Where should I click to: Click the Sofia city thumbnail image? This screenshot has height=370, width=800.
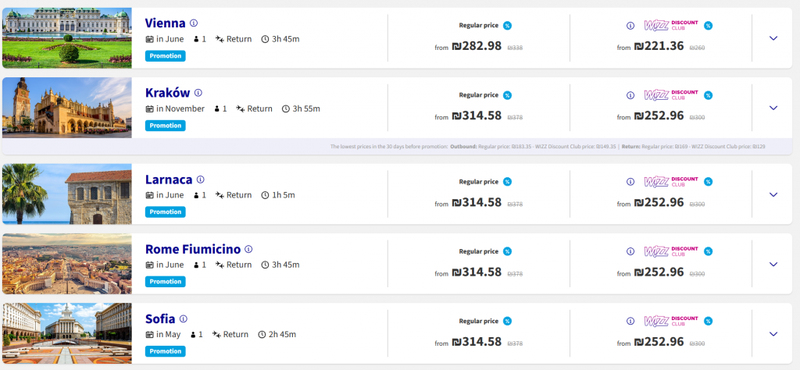coord(67,333)
